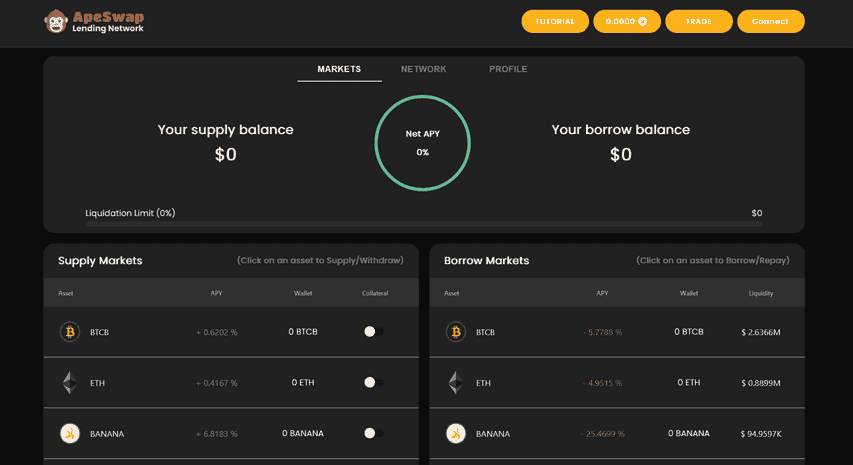Click the 0.0000 balance button
Viewport: 853px width, 465px height.
click(627, 21)
